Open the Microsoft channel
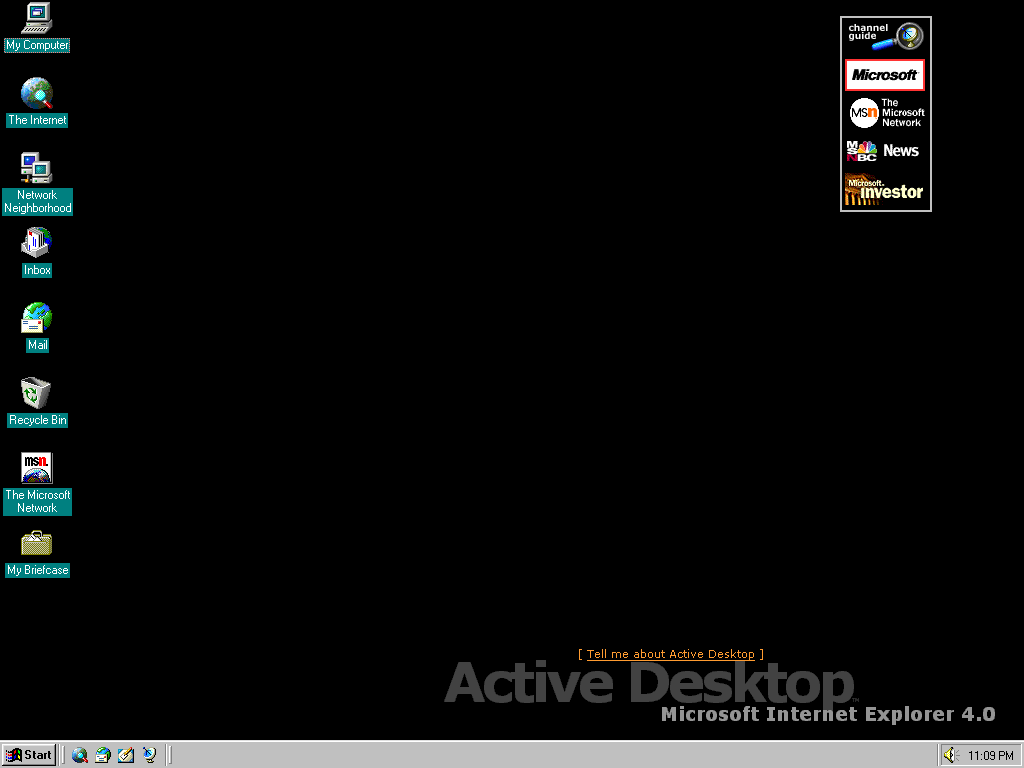Viewport: 1024px width, 768px height. click(885, 75)
